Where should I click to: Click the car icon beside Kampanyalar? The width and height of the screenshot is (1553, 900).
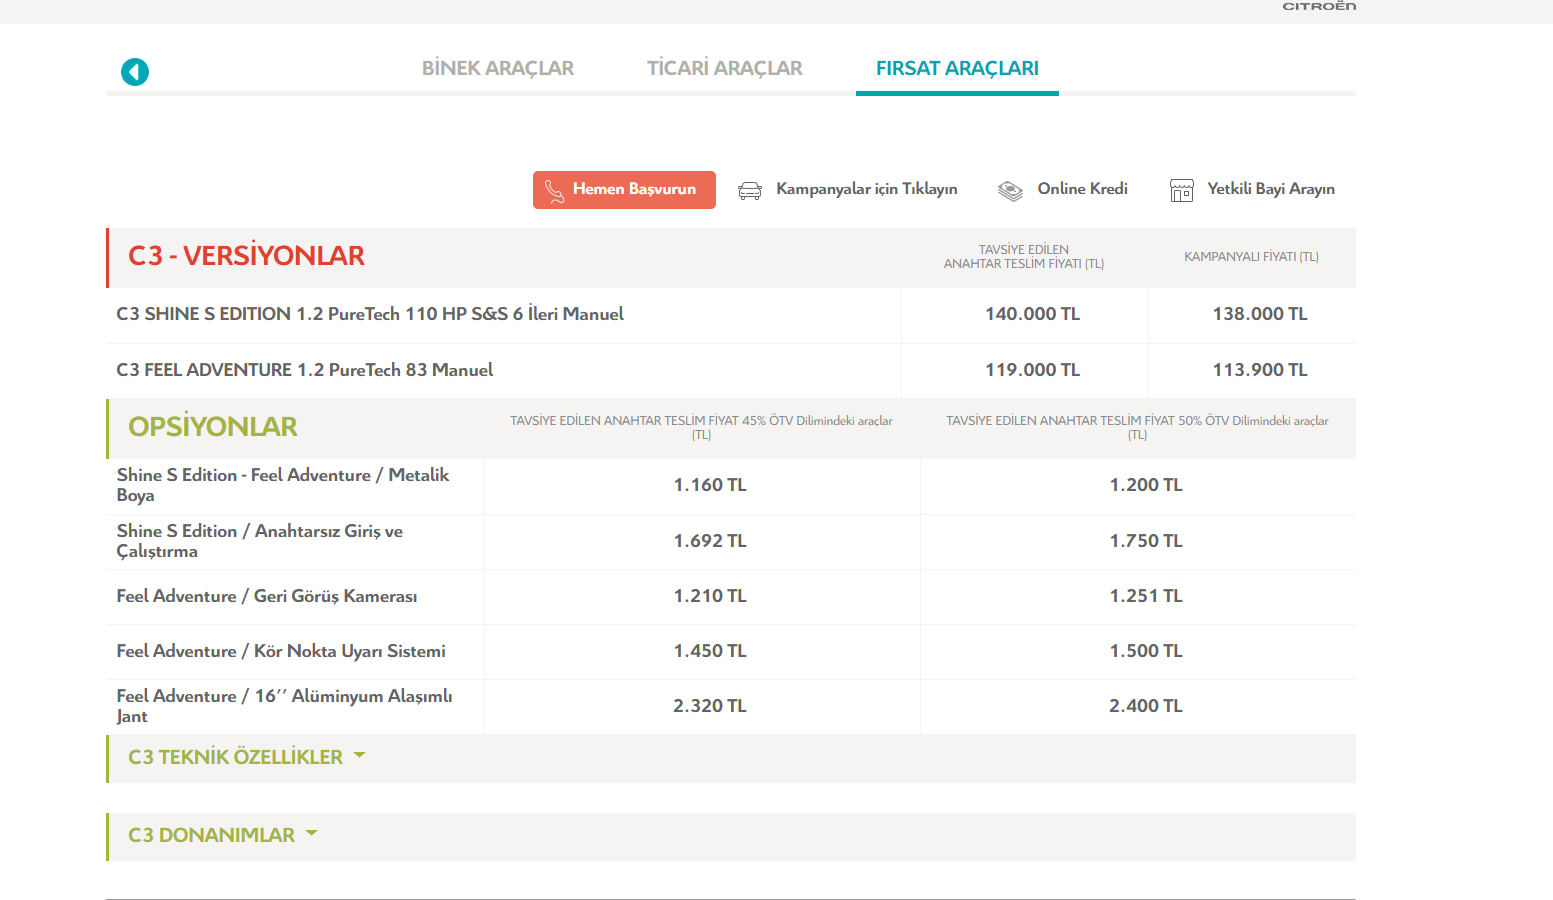coord(750,190)
